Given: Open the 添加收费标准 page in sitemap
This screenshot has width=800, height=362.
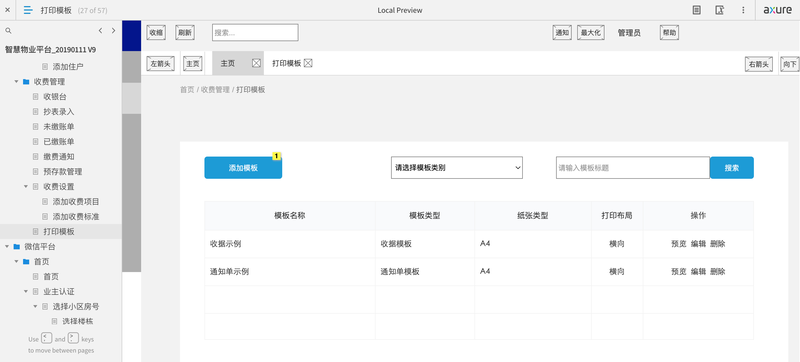Looking at the screenshot, I should point(76,217).
